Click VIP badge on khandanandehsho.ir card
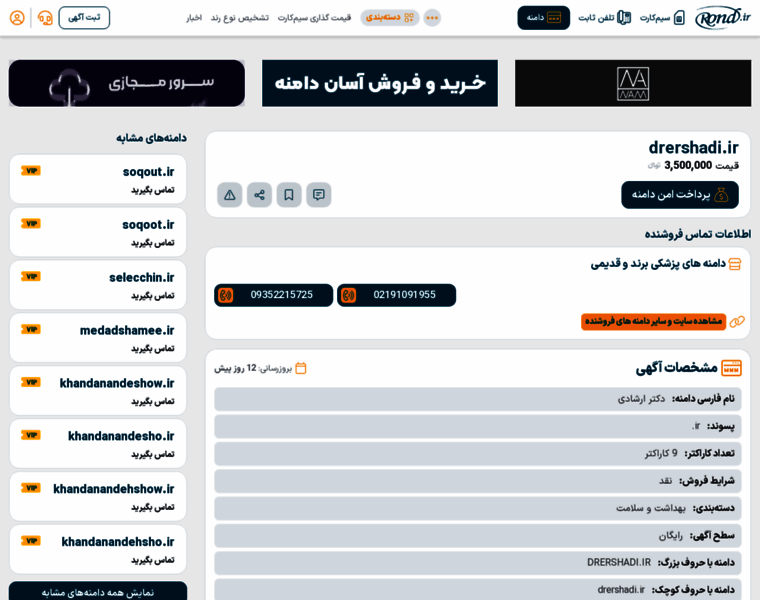The height and width of the screenshot is (600, 760). click(31, 540)
